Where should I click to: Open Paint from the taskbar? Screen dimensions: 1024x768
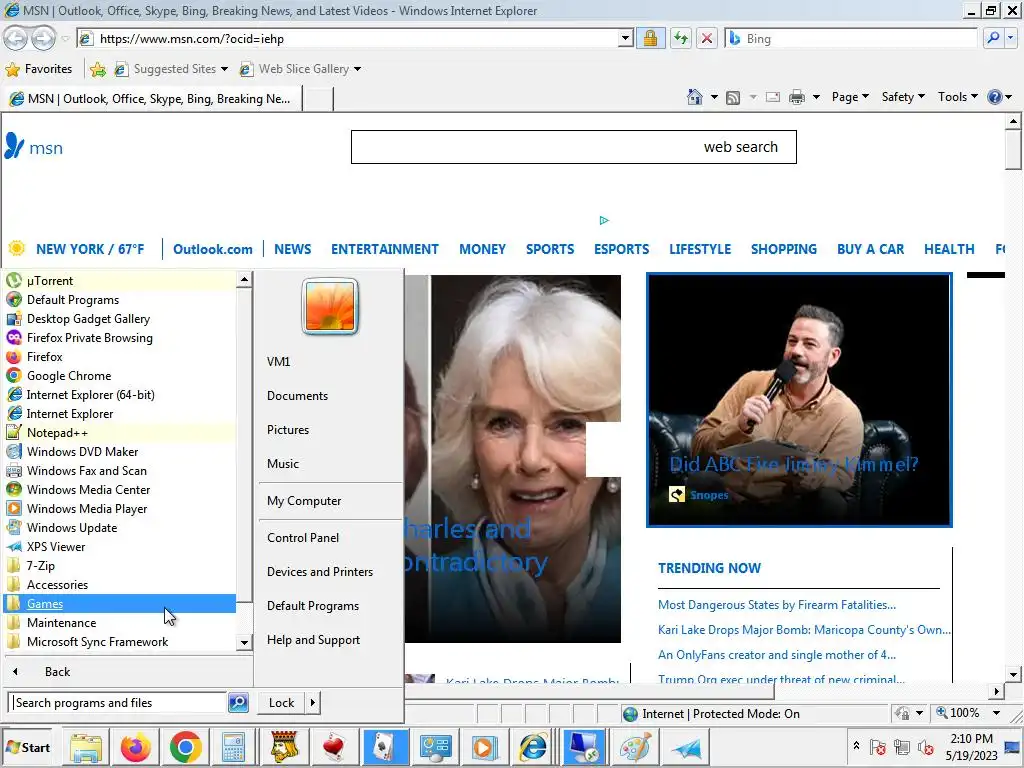pos(635,747)
